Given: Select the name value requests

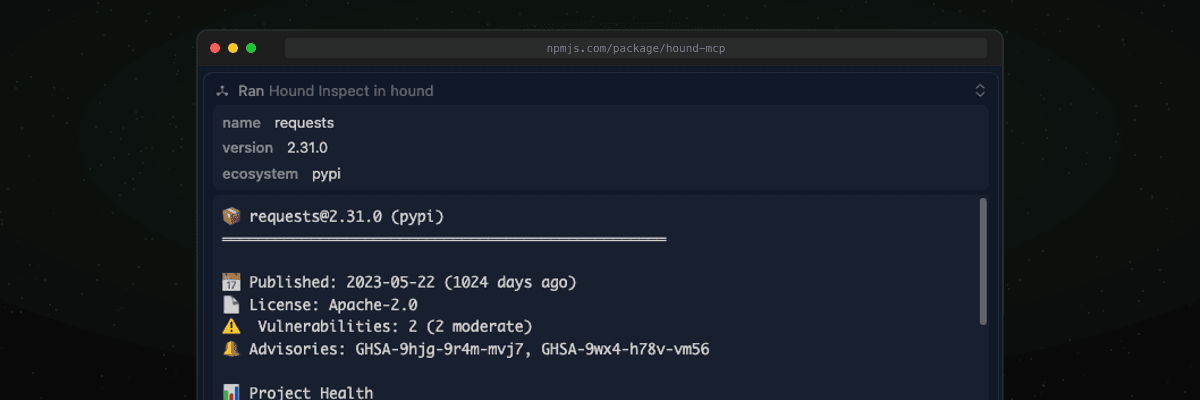Looking at the screenshot, I should click(304, 123).
